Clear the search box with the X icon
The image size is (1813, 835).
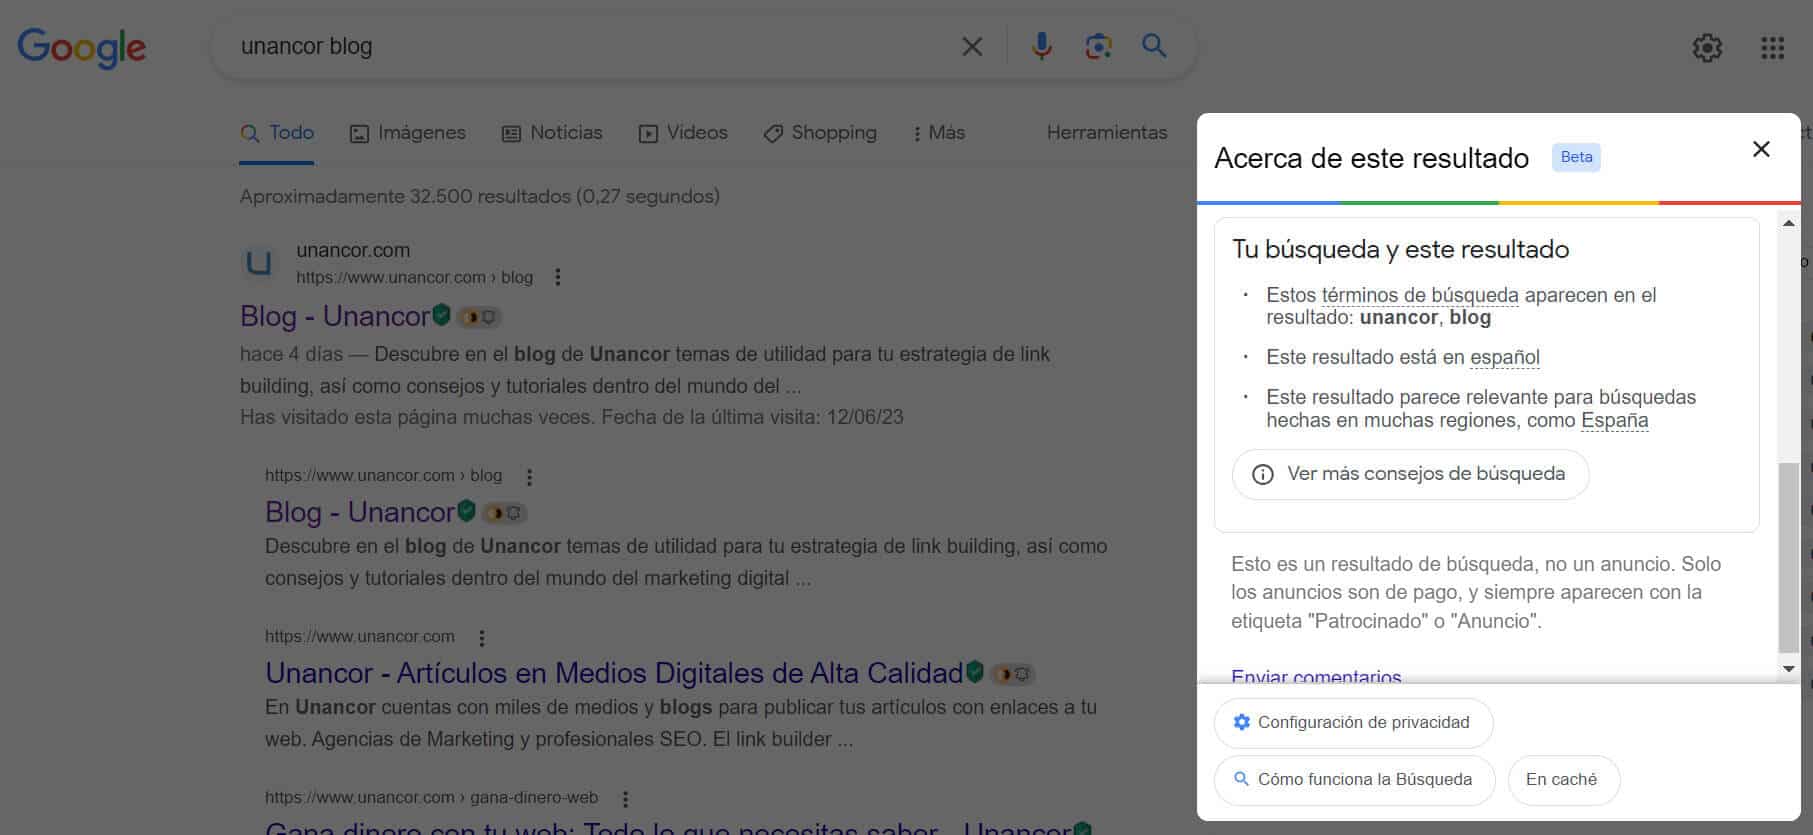(972, 46)
